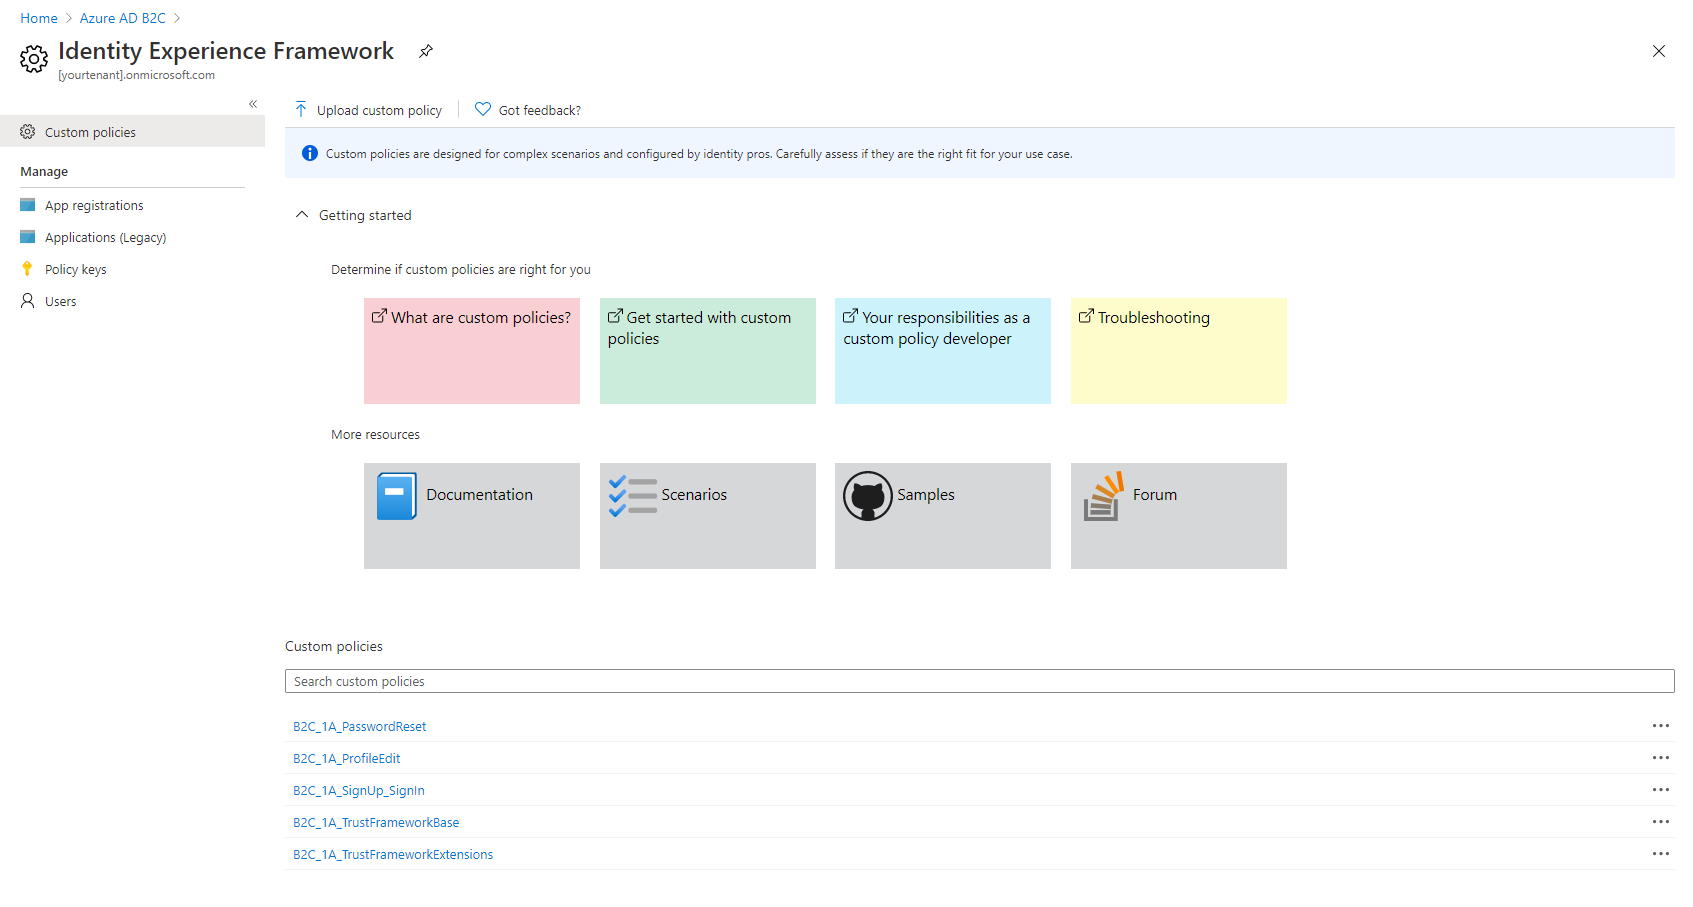Screen dimensions: 1693x907
Task: Open the Forum tile label
Action: [x=1155, y=494]
